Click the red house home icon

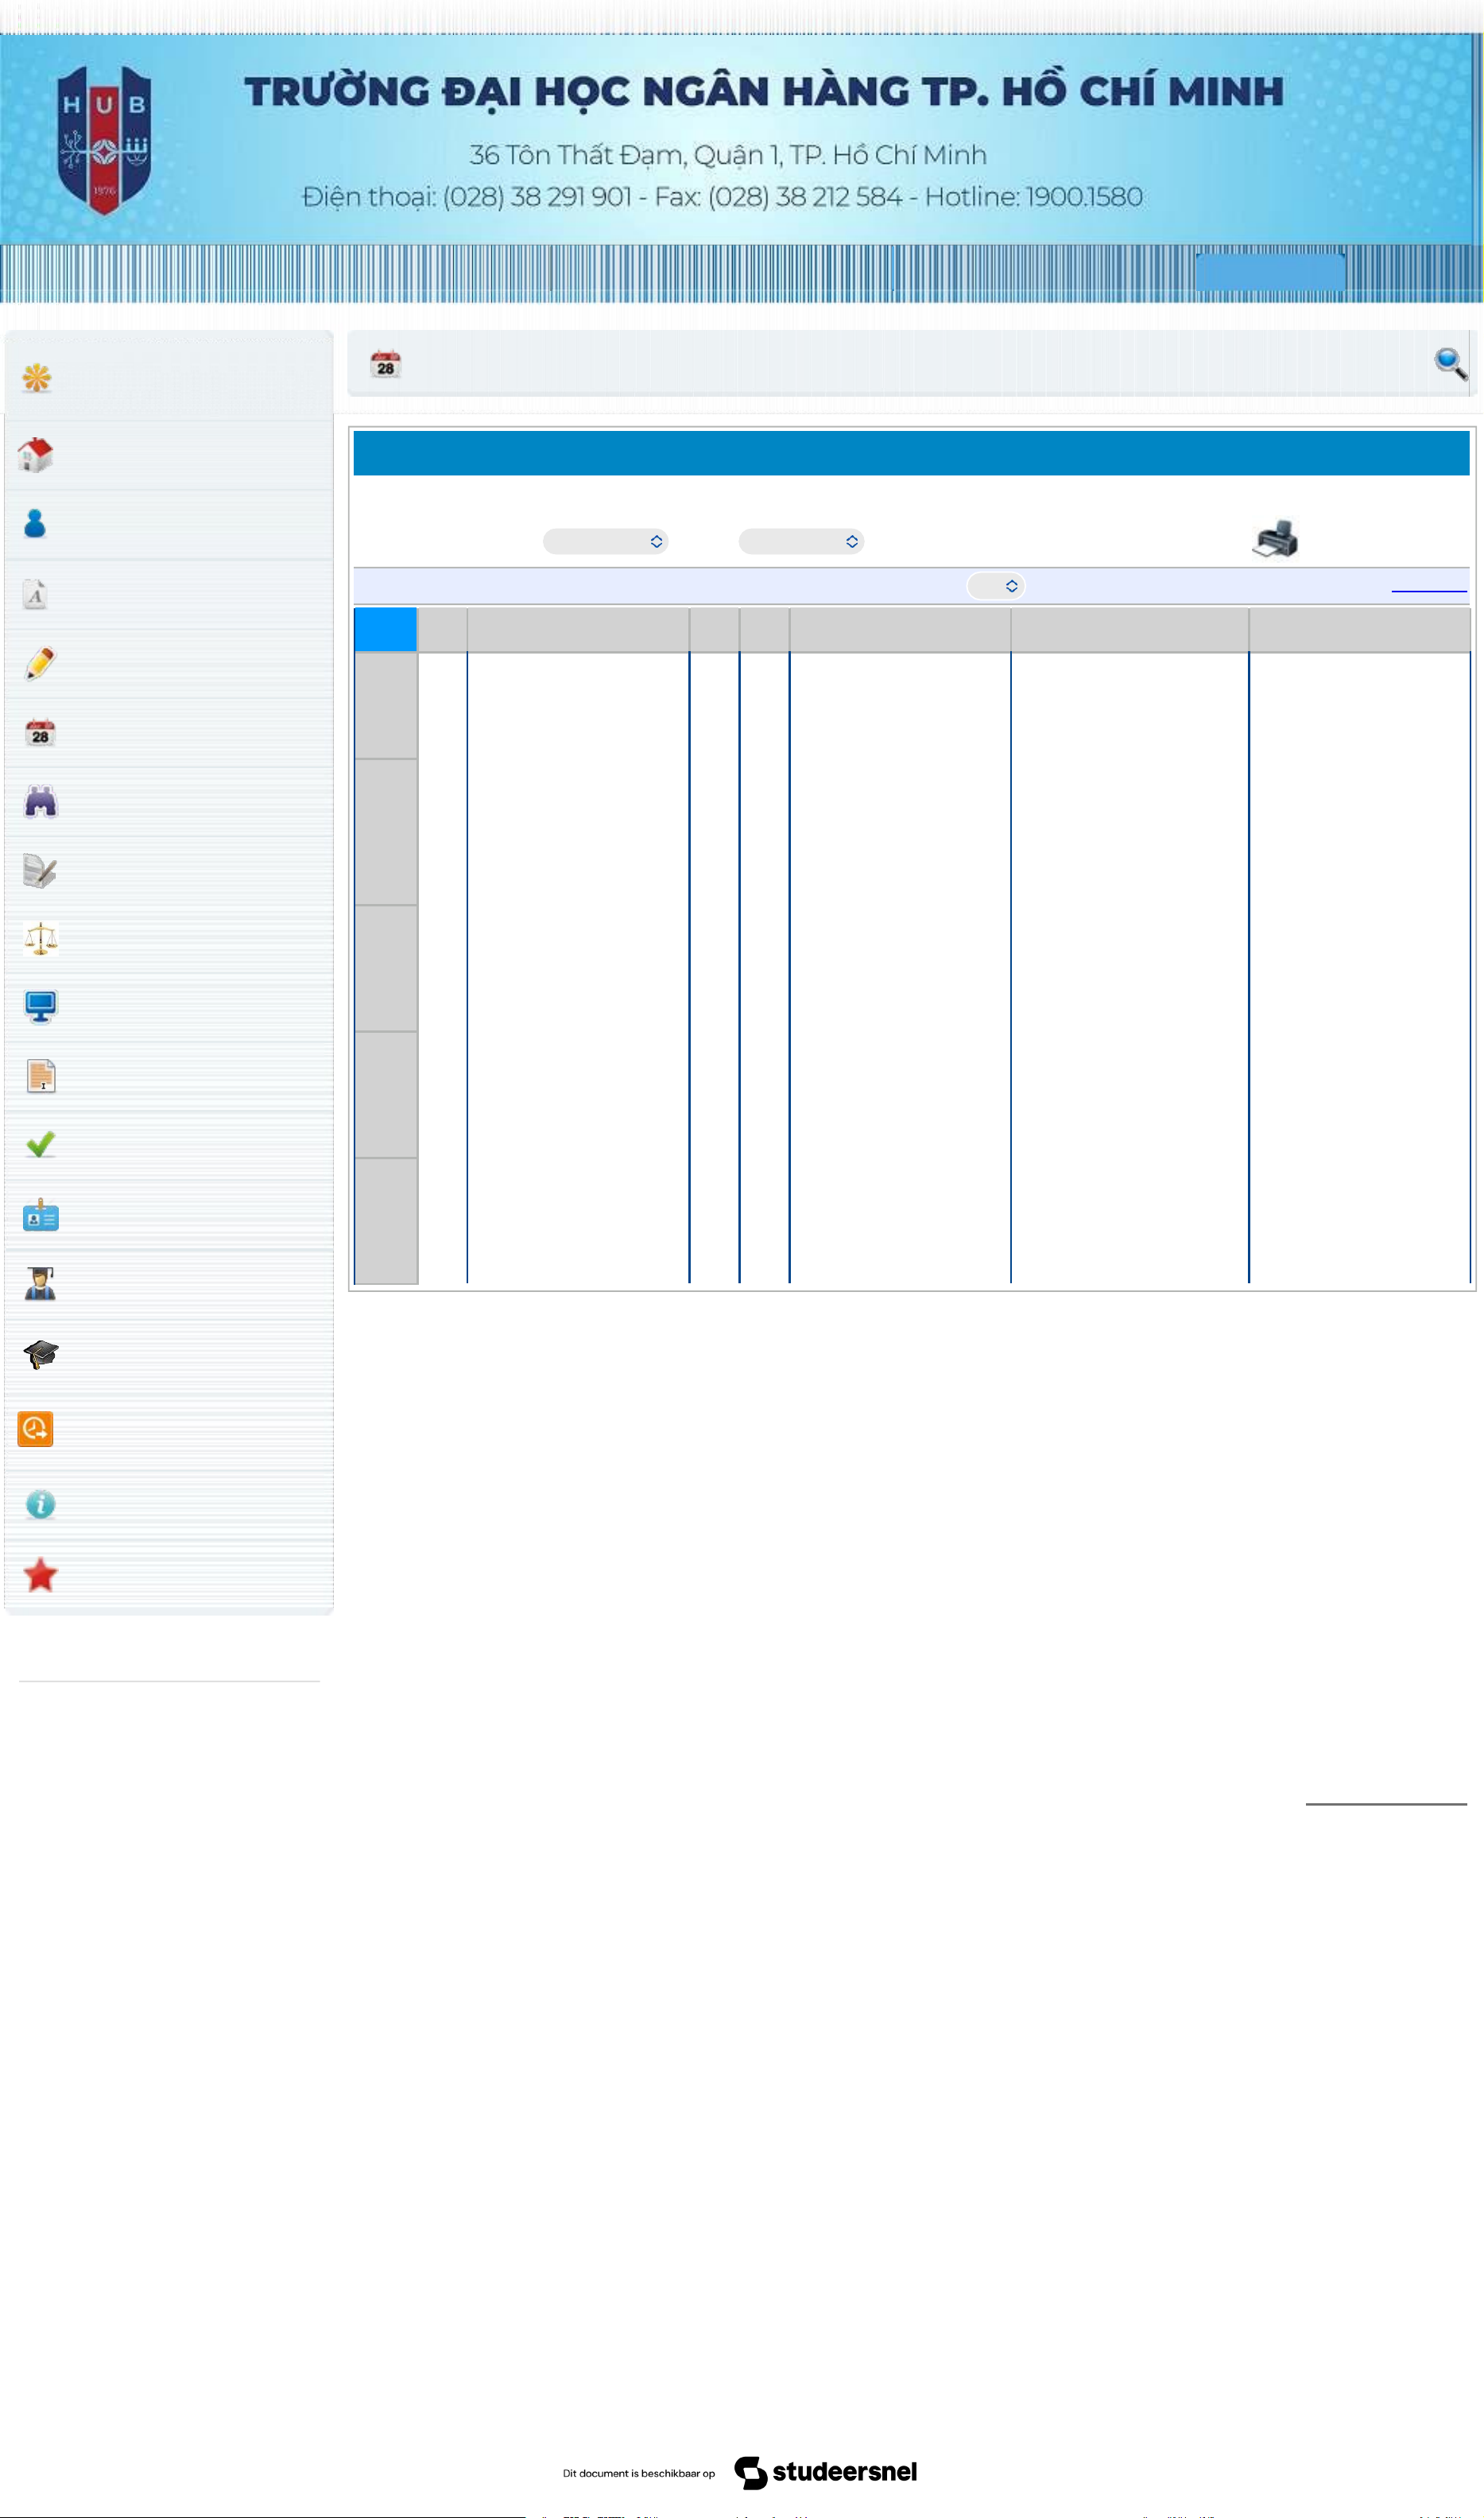[36, 455]
